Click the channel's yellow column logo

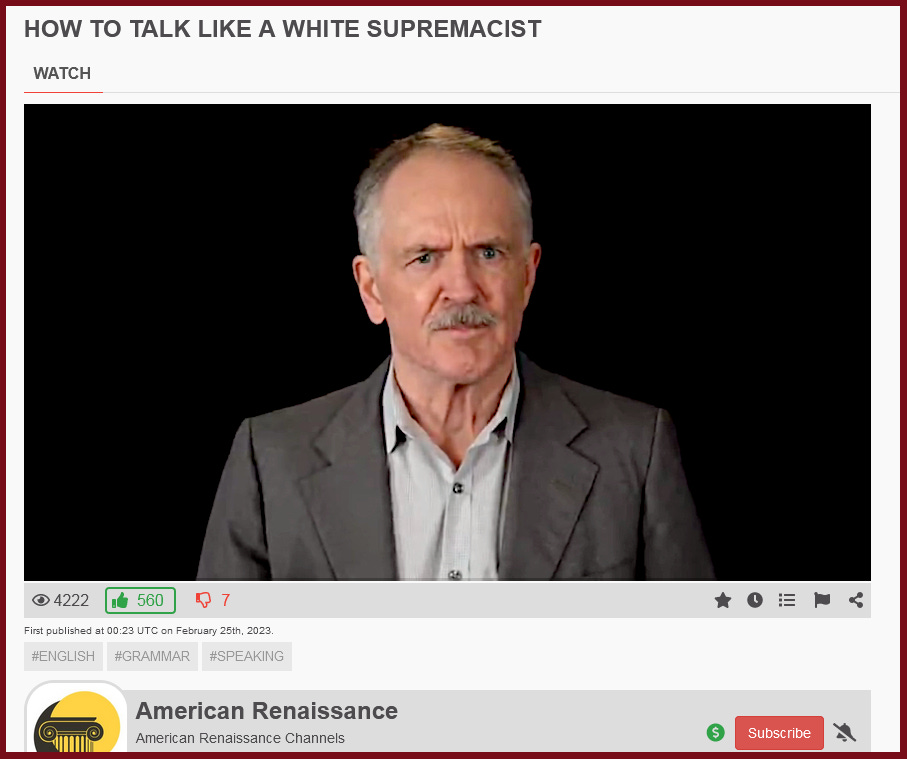(x=77, y=721)
